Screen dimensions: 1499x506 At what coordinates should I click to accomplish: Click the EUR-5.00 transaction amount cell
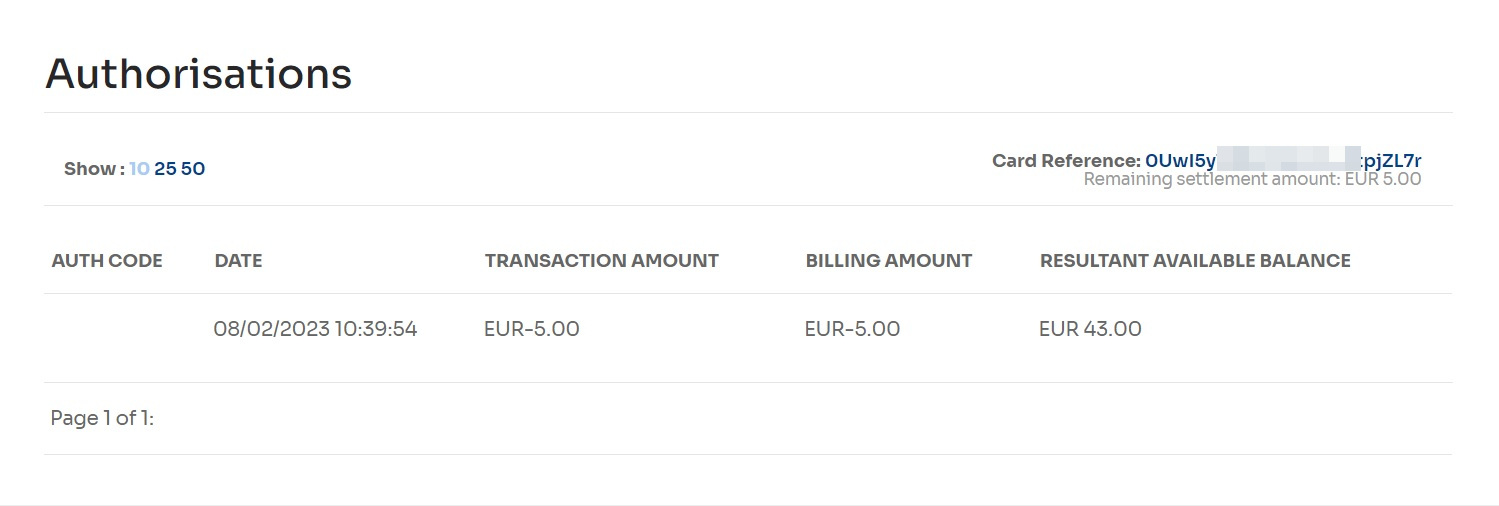[x=532, y=329]
